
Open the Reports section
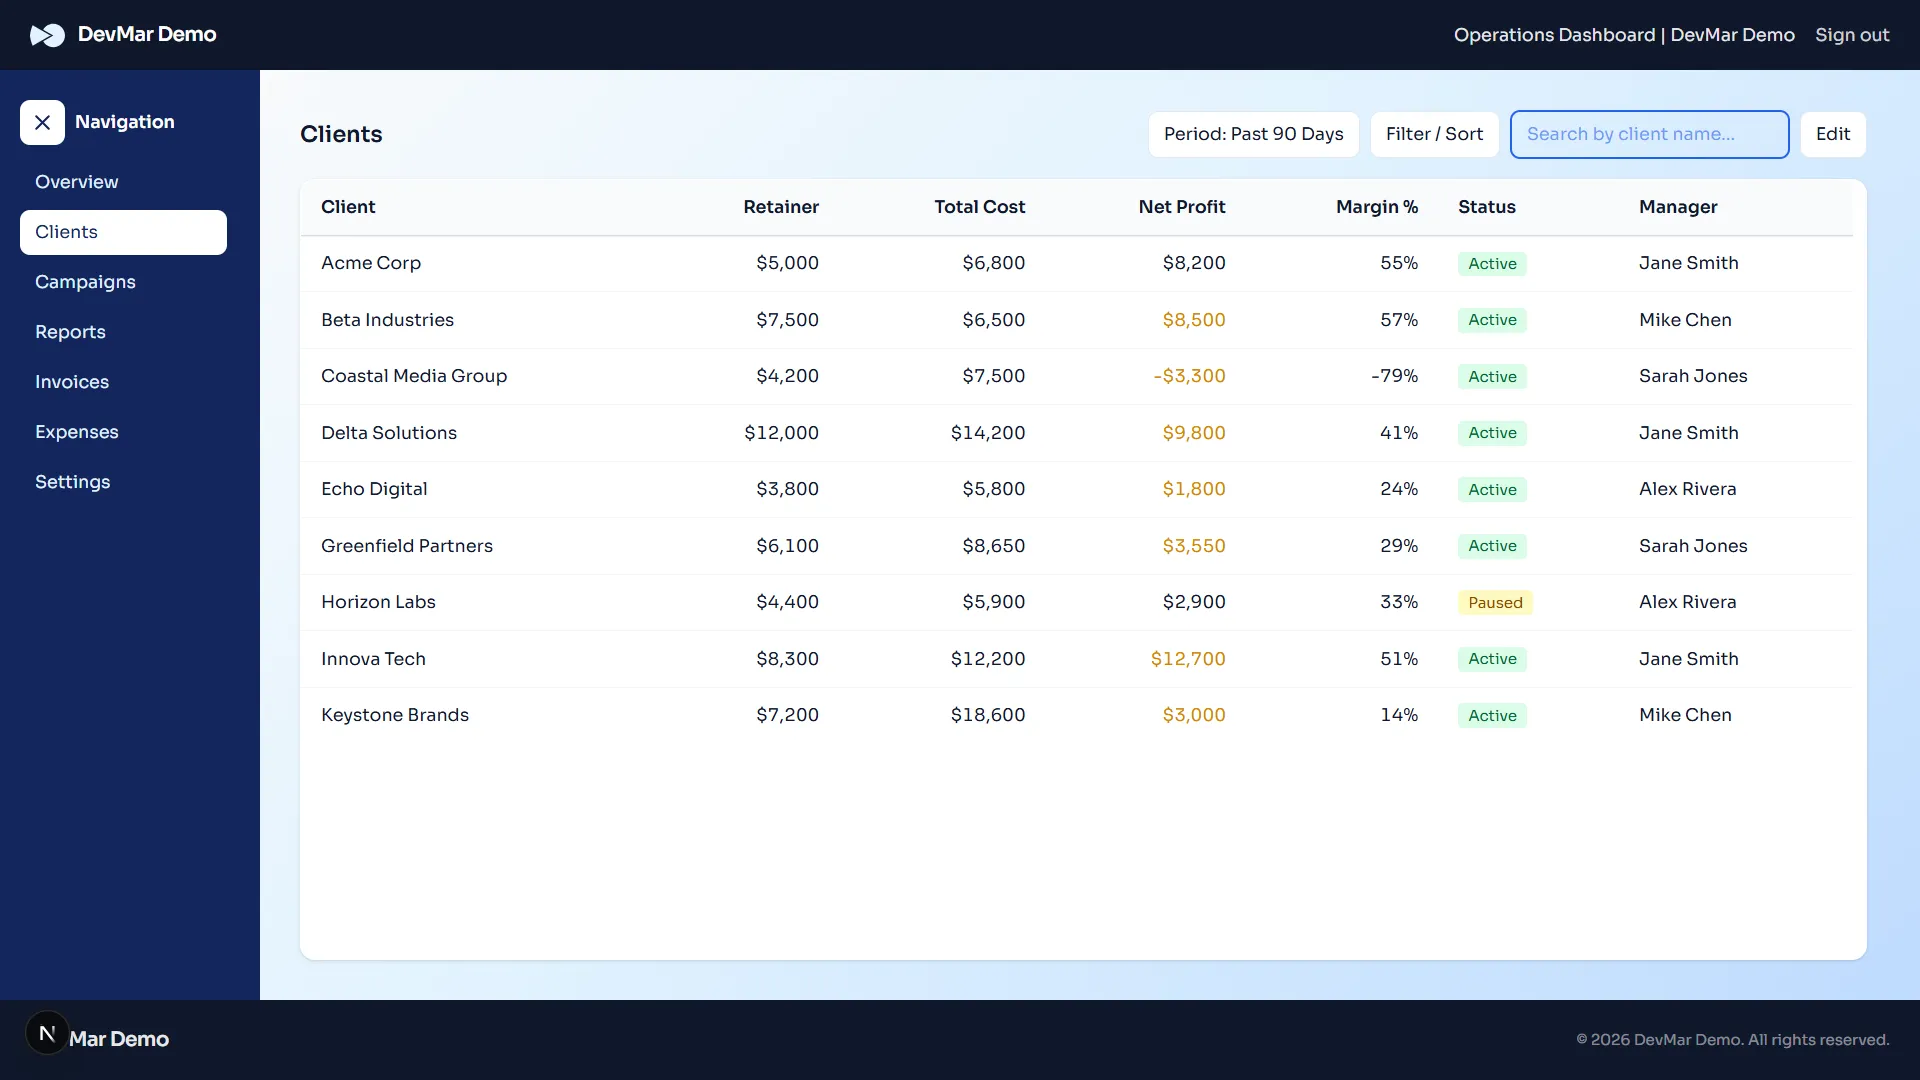click(x=70, y=332)
